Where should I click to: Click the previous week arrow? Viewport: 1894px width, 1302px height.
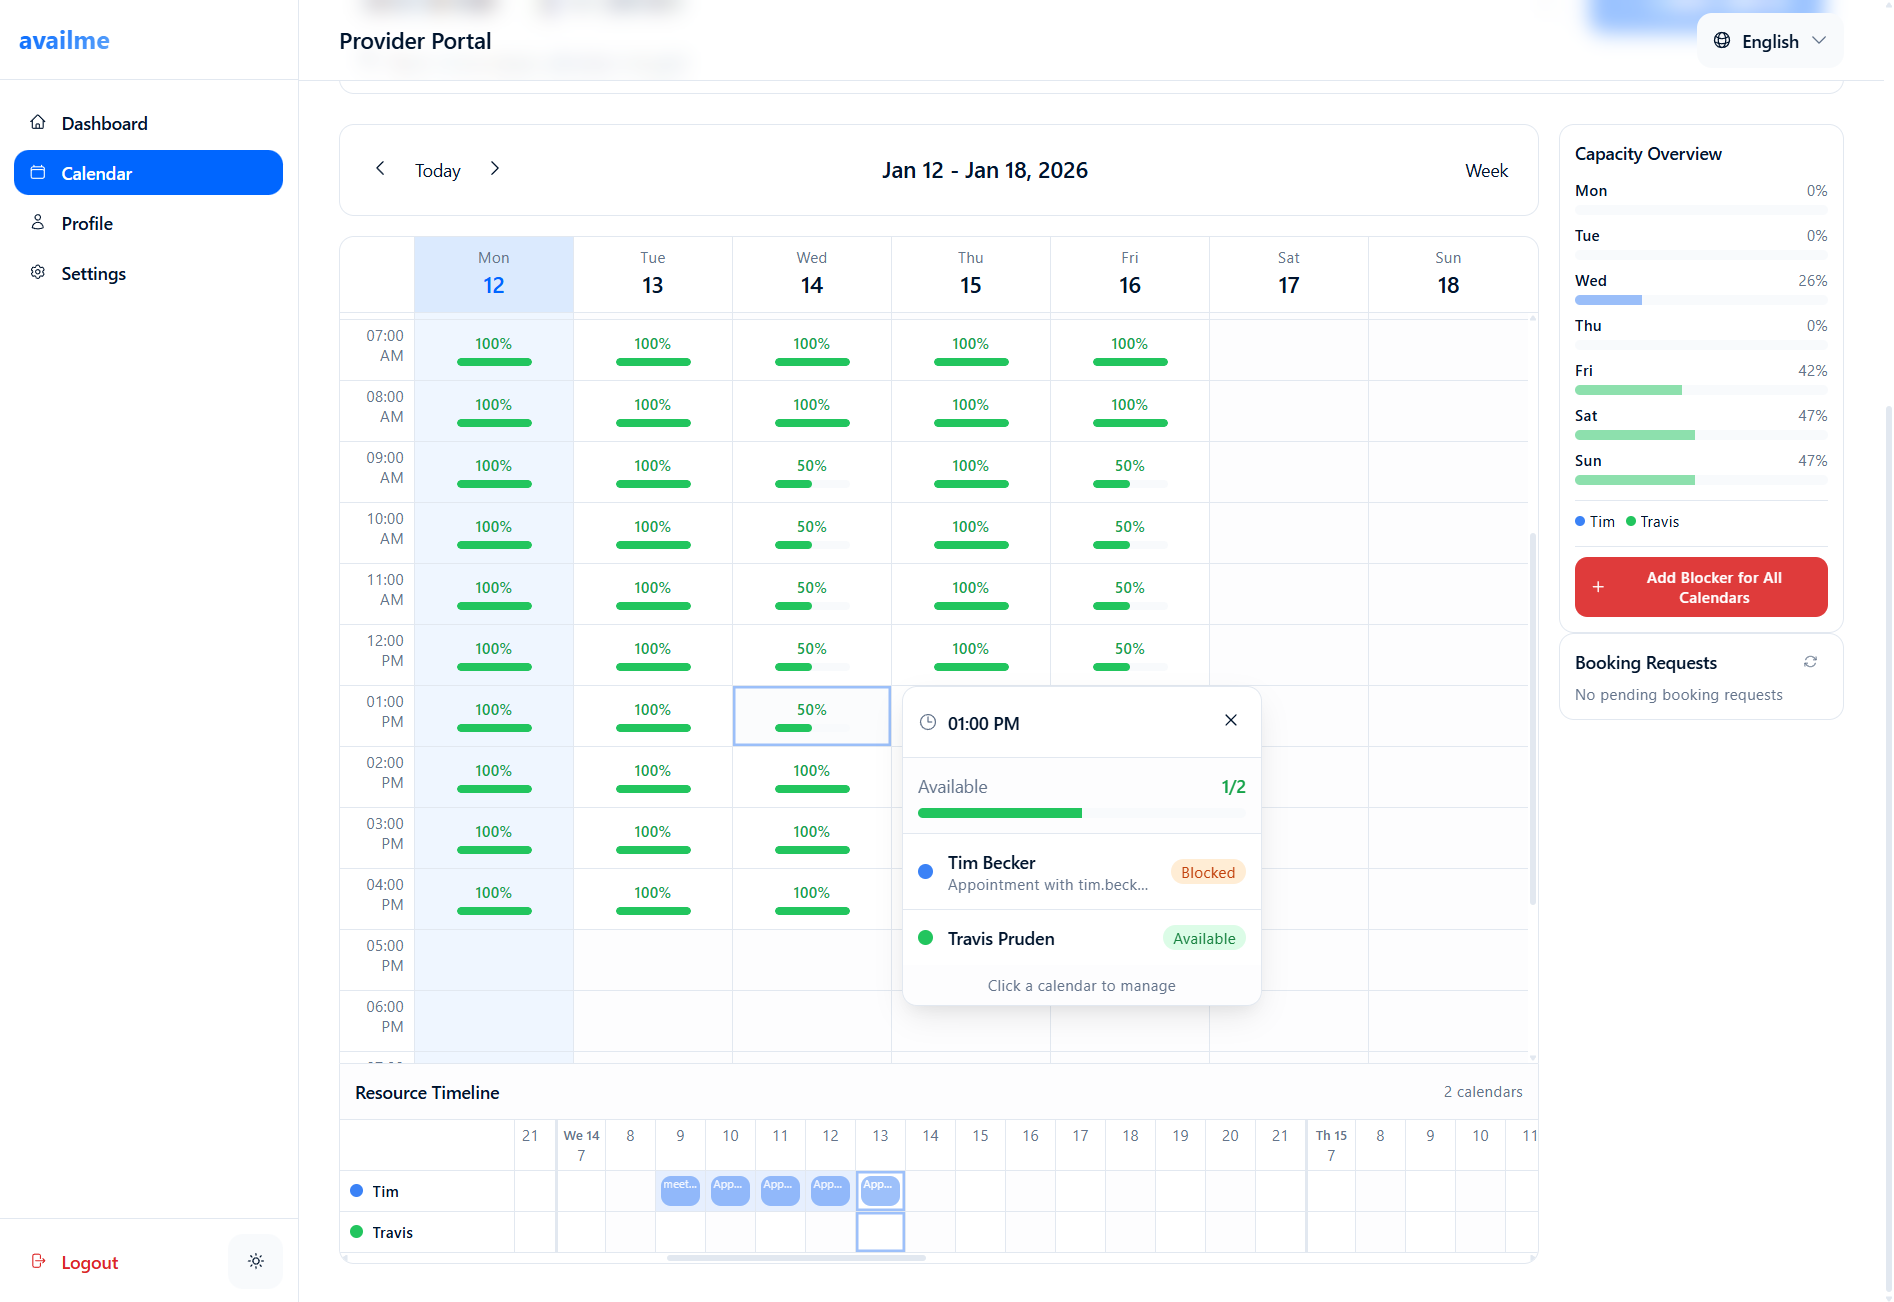(x=380, y=169)
